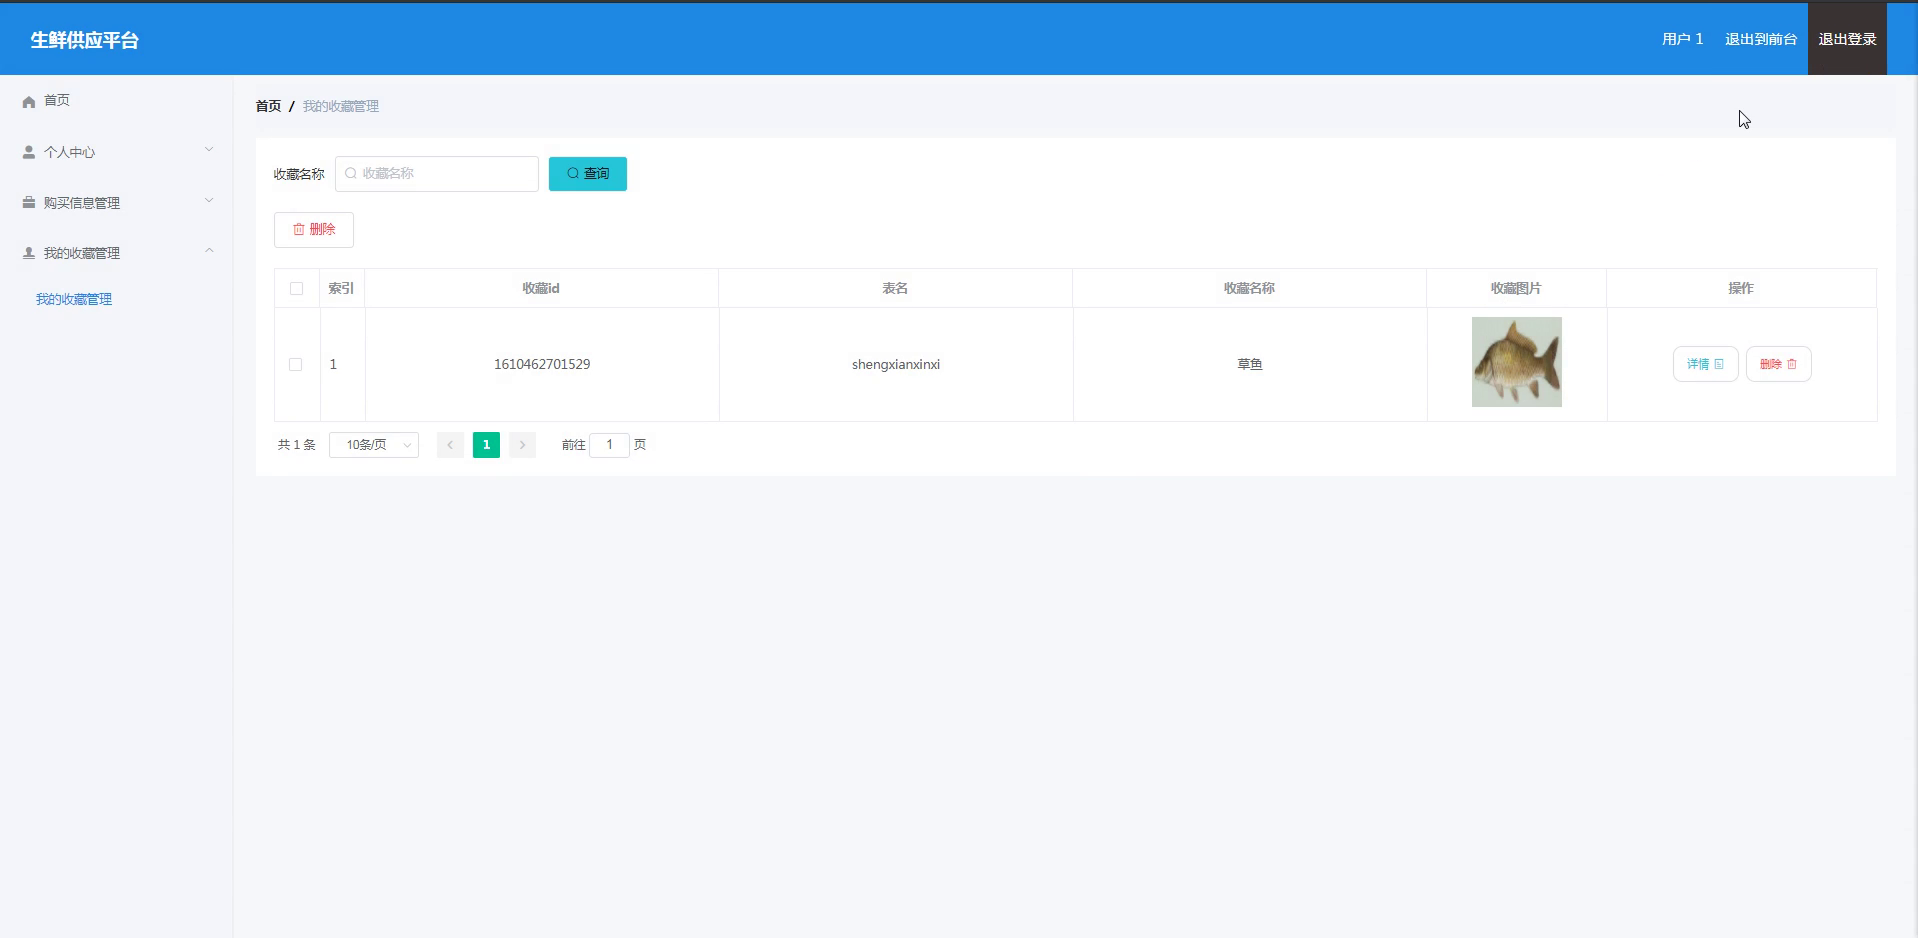Image resolution: width=1918 pixels, height=938 pixels.
Task: Select page 1 in pagination
Action: [486, 445]
